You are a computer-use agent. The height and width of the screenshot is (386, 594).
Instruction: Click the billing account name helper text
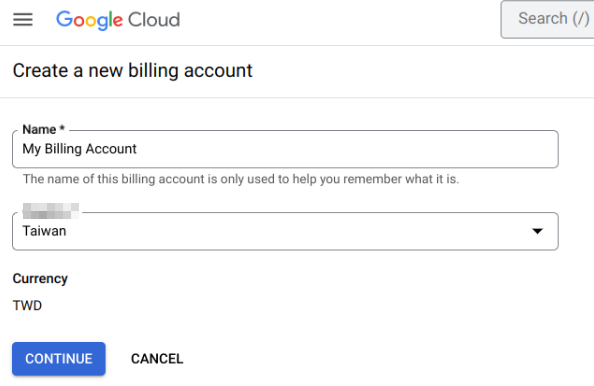click(241, 179)
